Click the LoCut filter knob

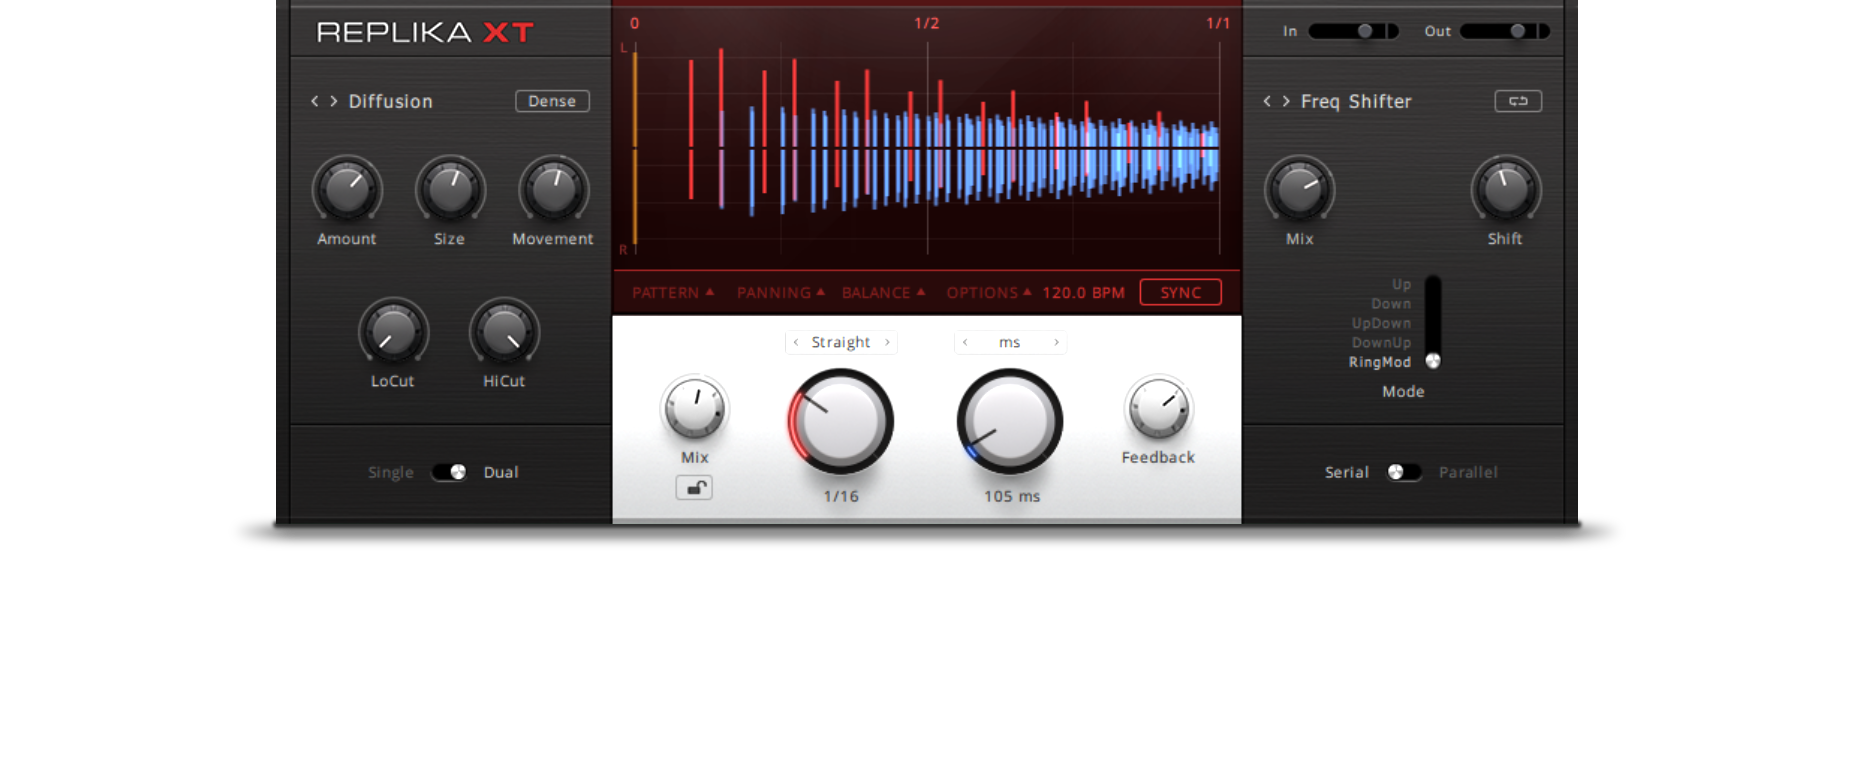click(x=393, y=332)
